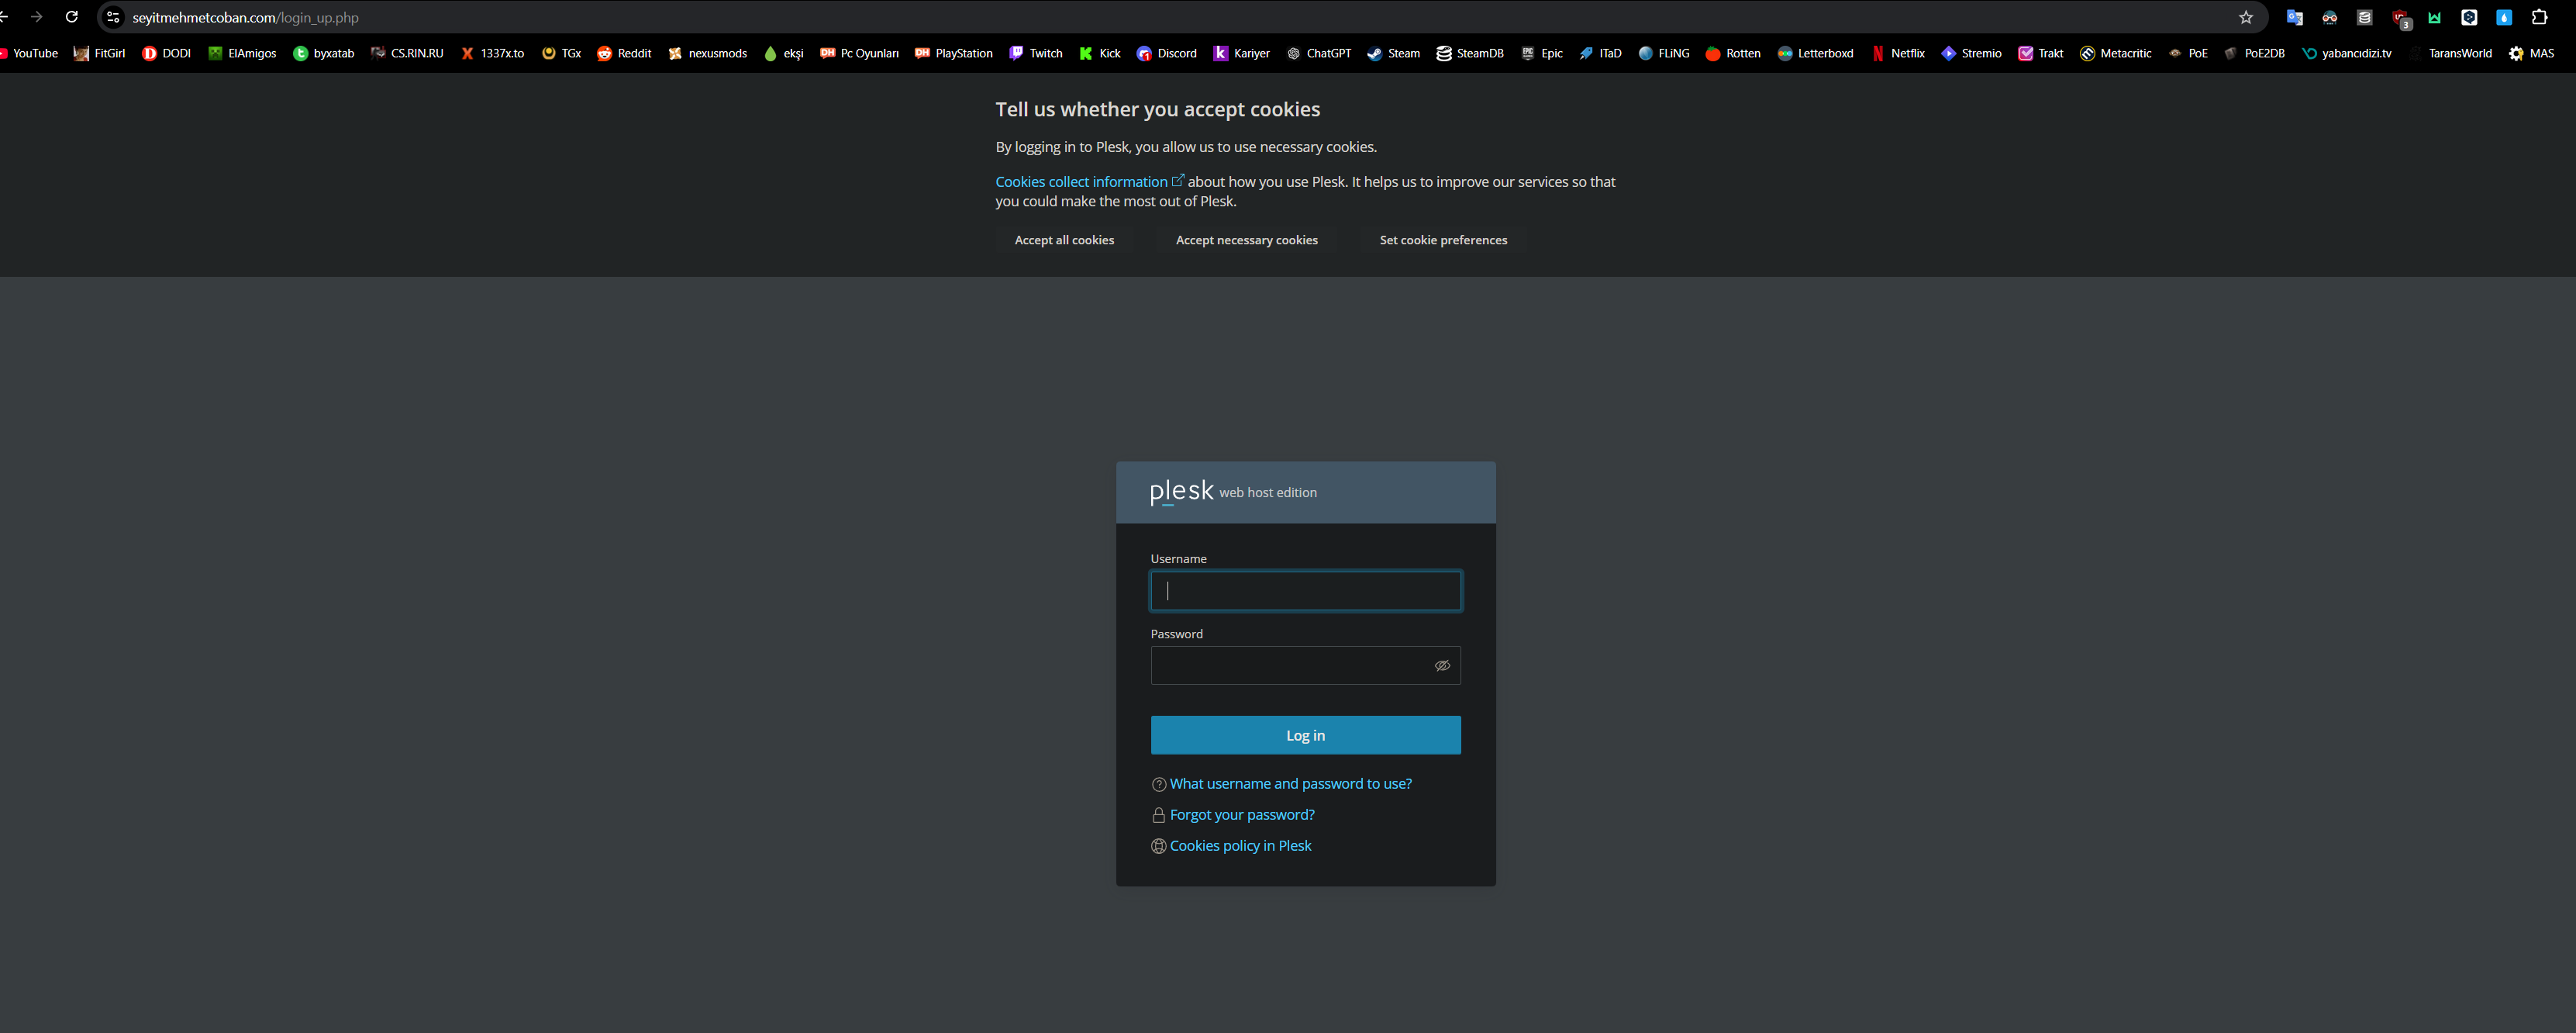Open the Twitch bookmark
The height and width of the screenshot is (1033, 2576).
[x=1036, y=53]
